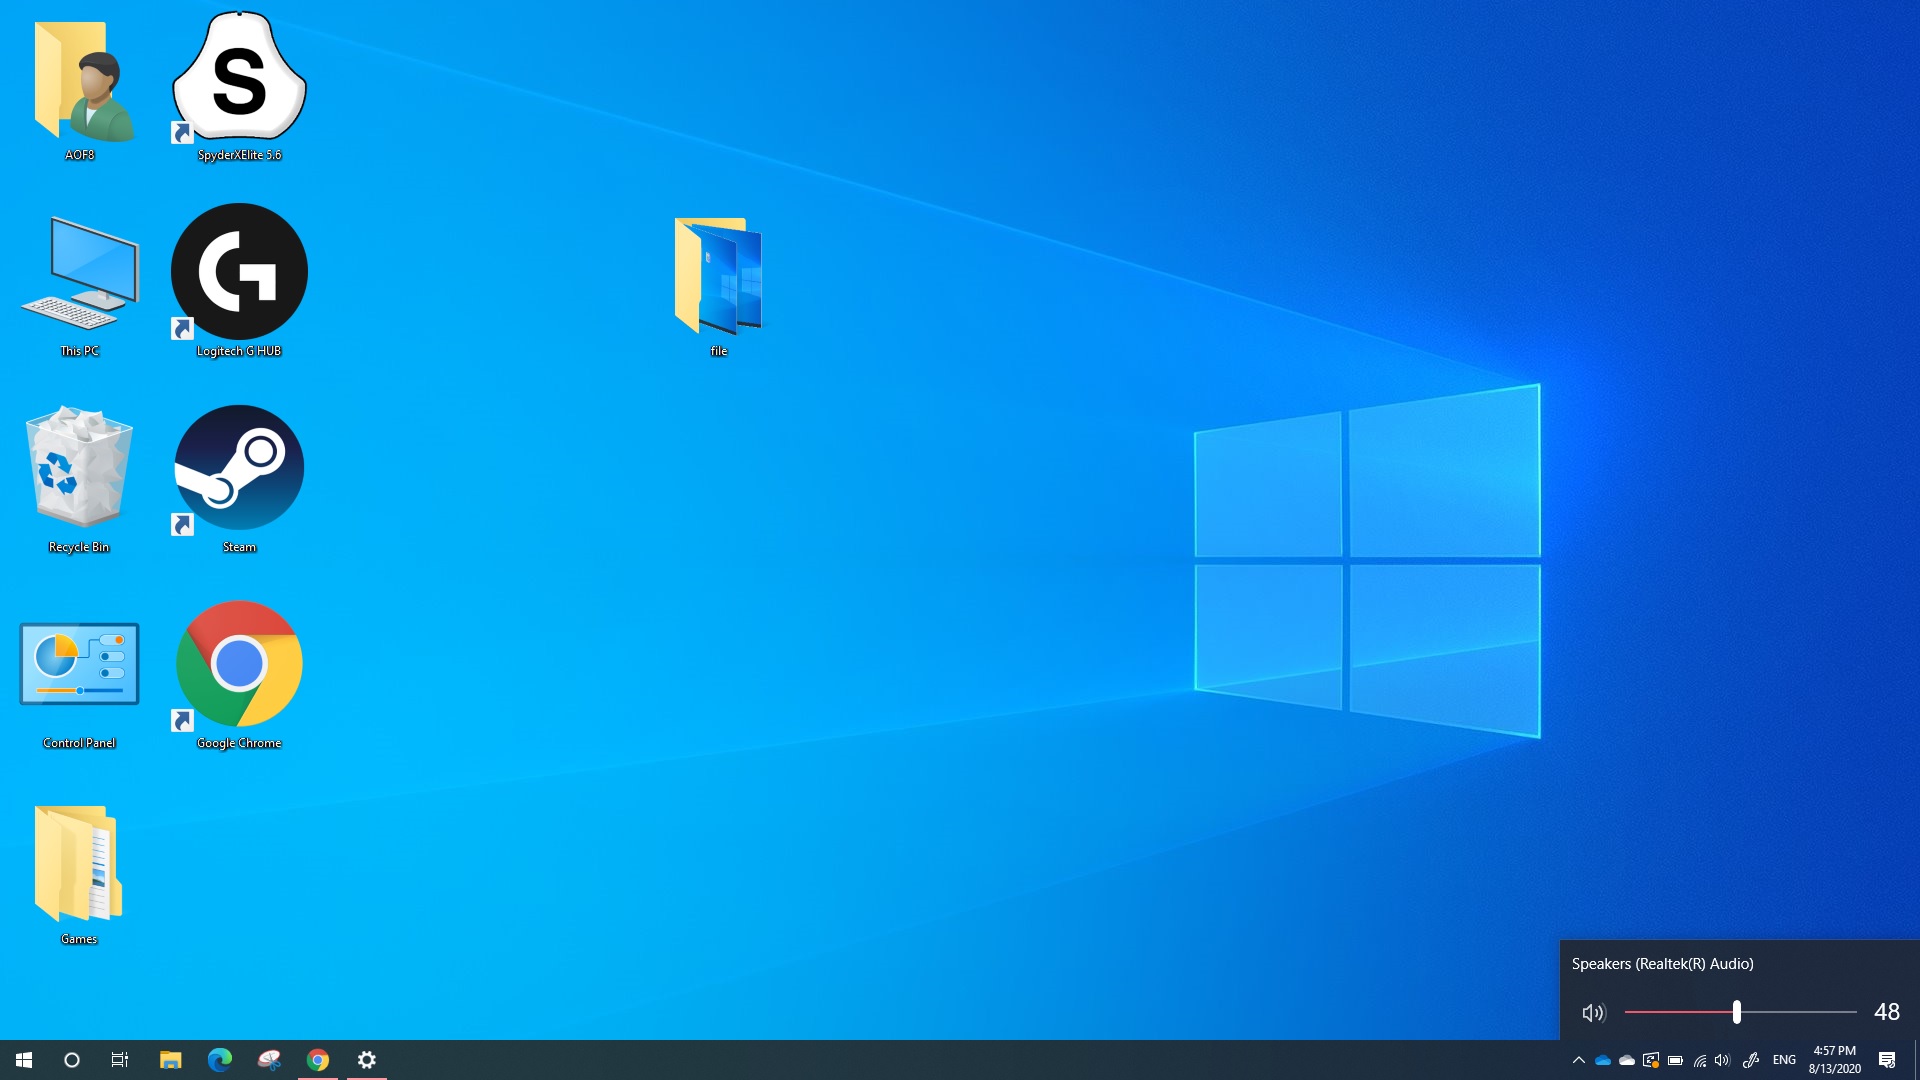Click the blue OneDrive tray icon
Image resolution: width=1920 pixels, height=1080 pixels.
1603,1060
